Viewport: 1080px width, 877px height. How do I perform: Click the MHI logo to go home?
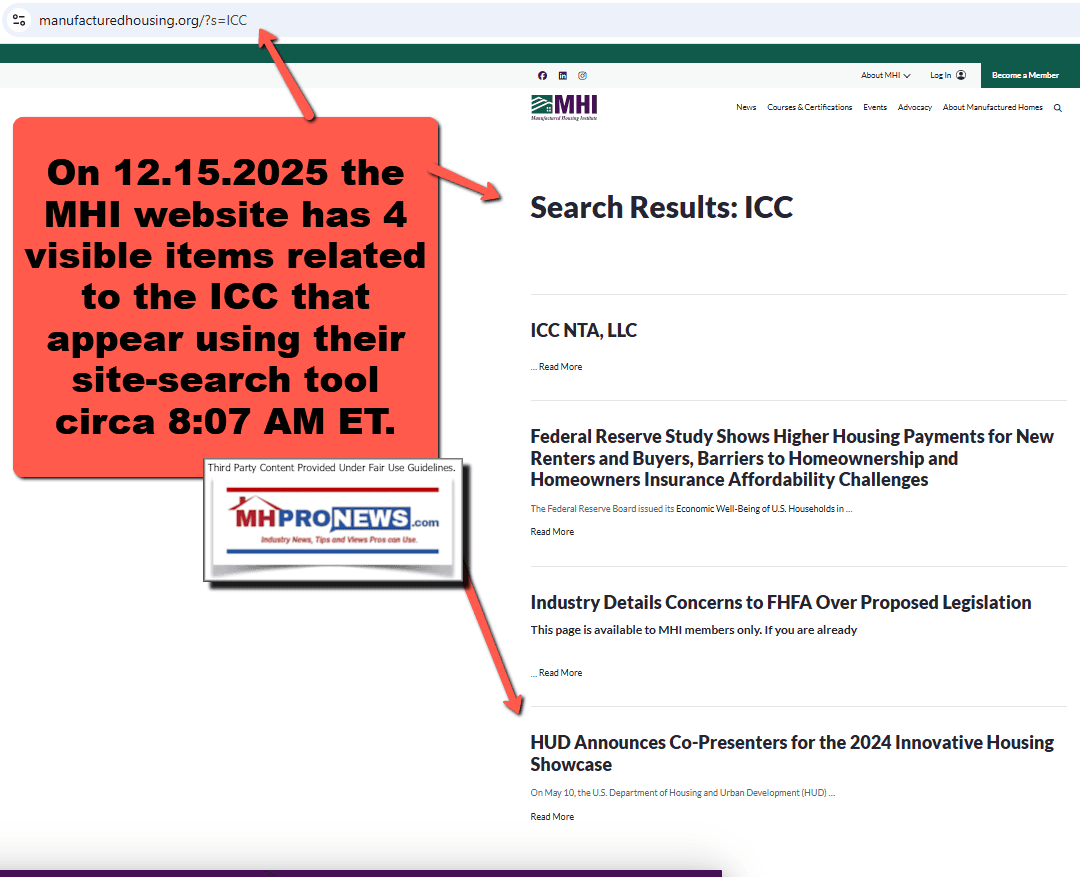564,107
